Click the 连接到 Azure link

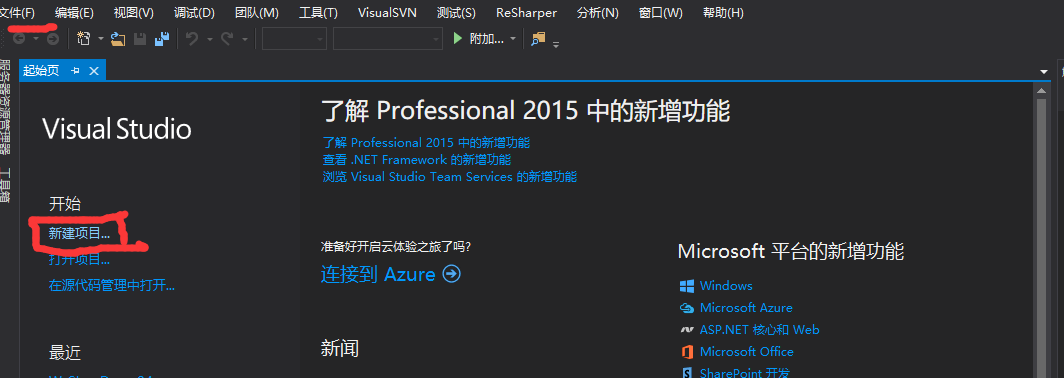coord(378,274)
